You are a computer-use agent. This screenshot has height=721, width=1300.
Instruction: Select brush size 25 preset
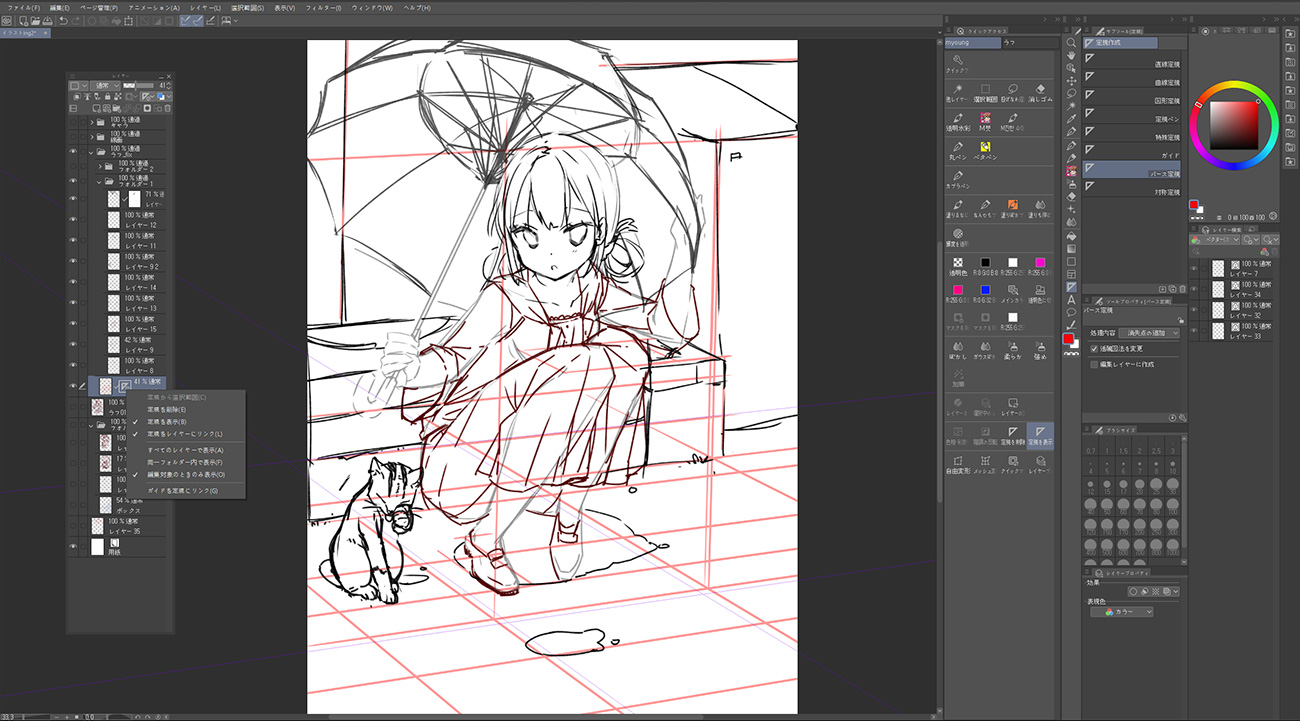click(1156, 486)
